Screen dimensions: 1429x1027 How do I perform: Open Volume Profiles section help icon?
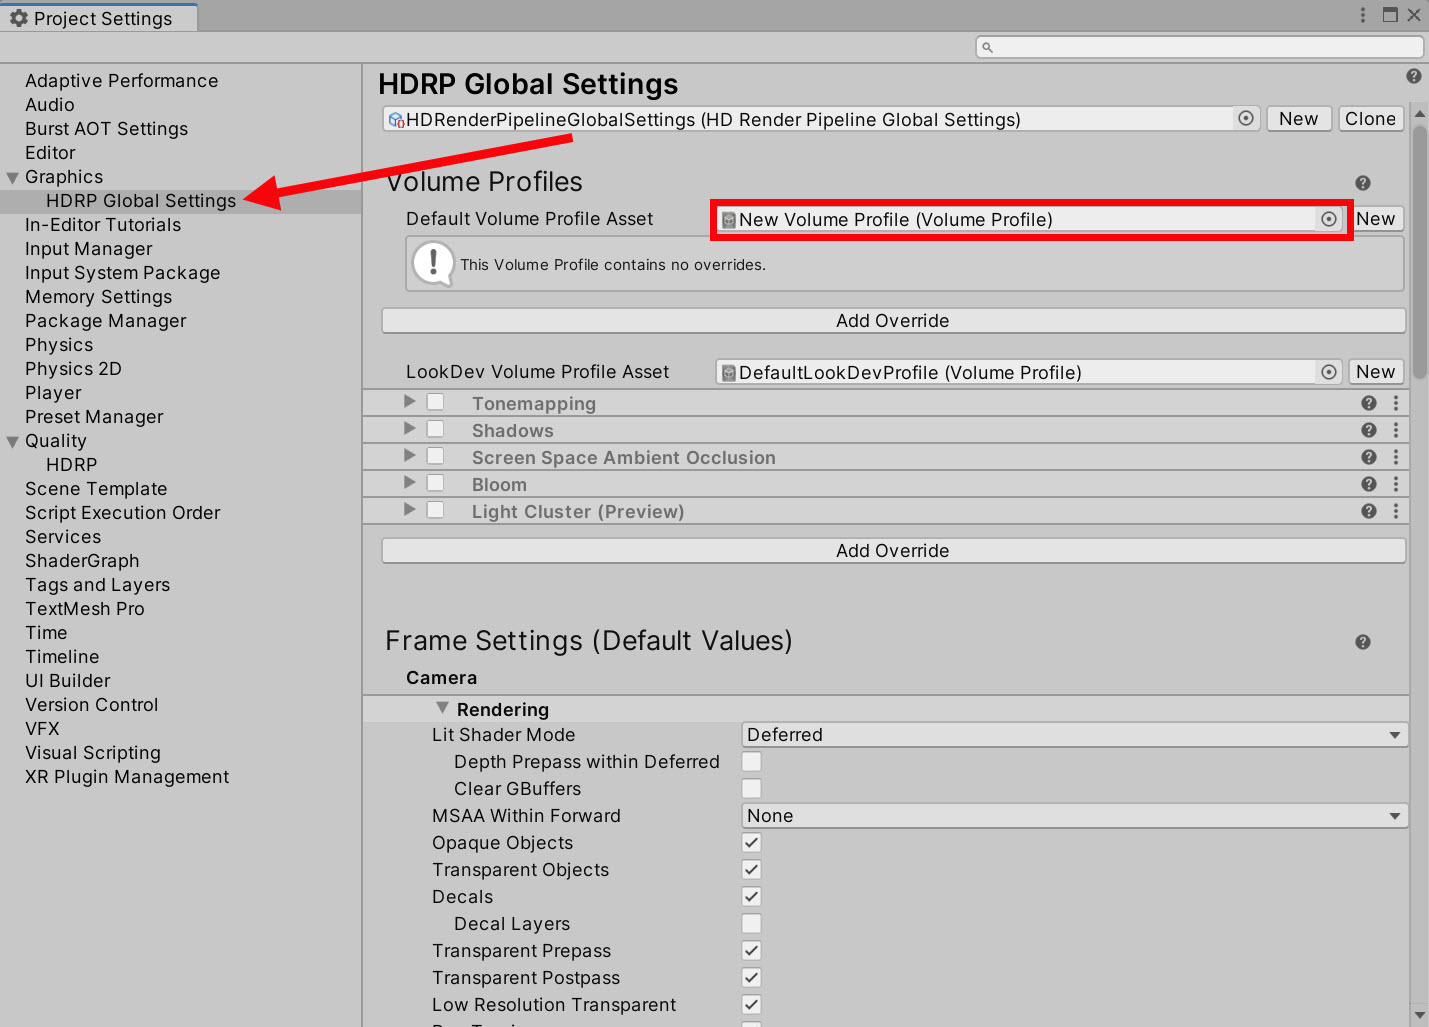coord(1362,183)
